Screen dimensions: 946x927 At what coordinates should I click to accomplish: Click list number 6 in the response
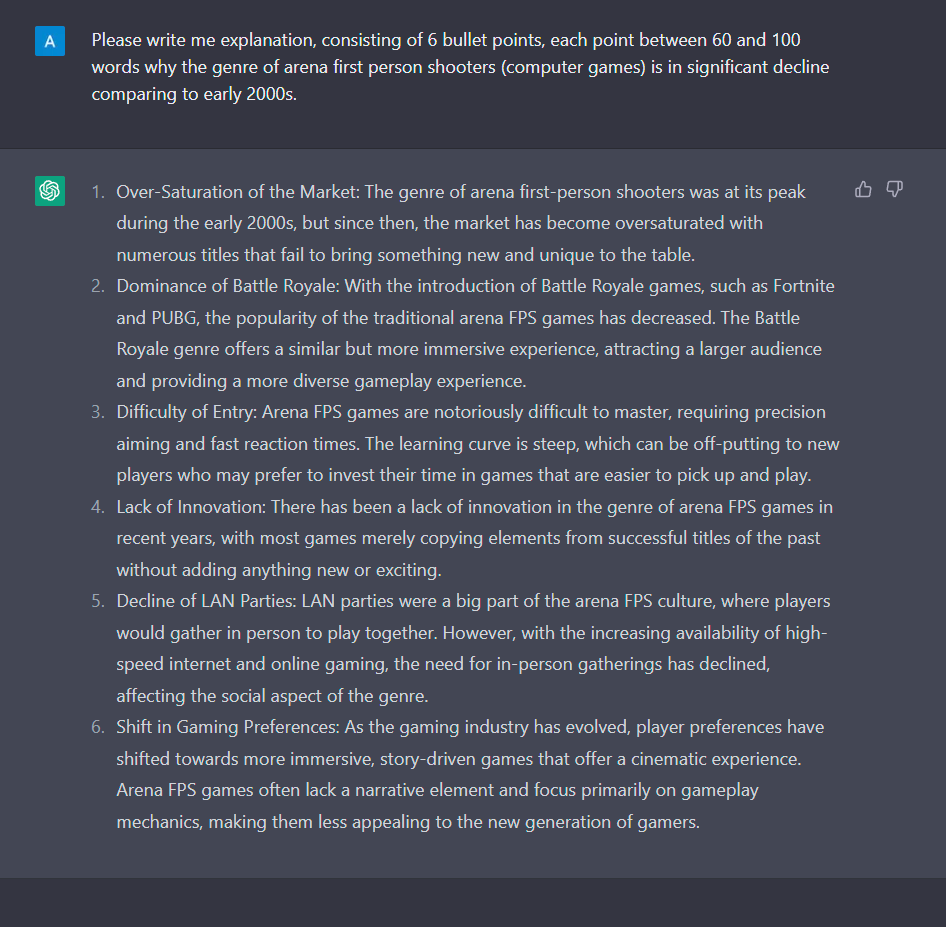click(x=98, y=727)
